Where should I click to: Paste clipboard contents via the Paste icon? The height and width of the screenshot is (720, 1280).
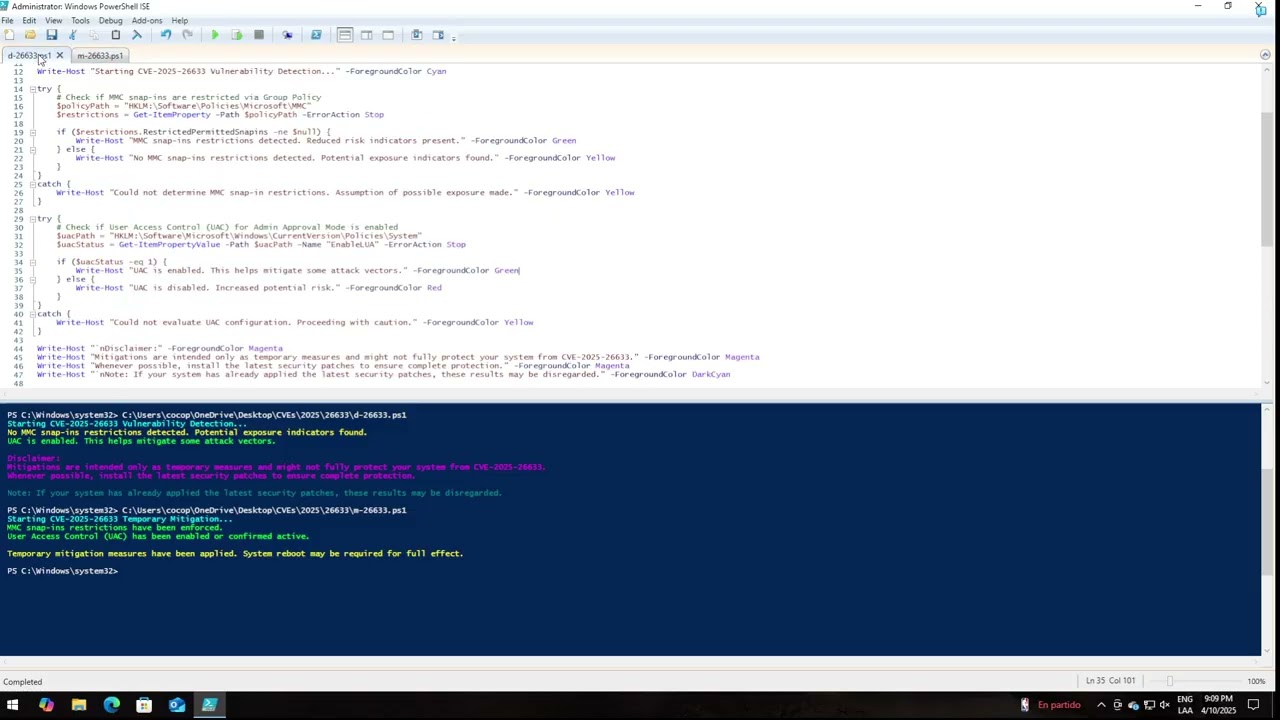[x=115, y=35]
